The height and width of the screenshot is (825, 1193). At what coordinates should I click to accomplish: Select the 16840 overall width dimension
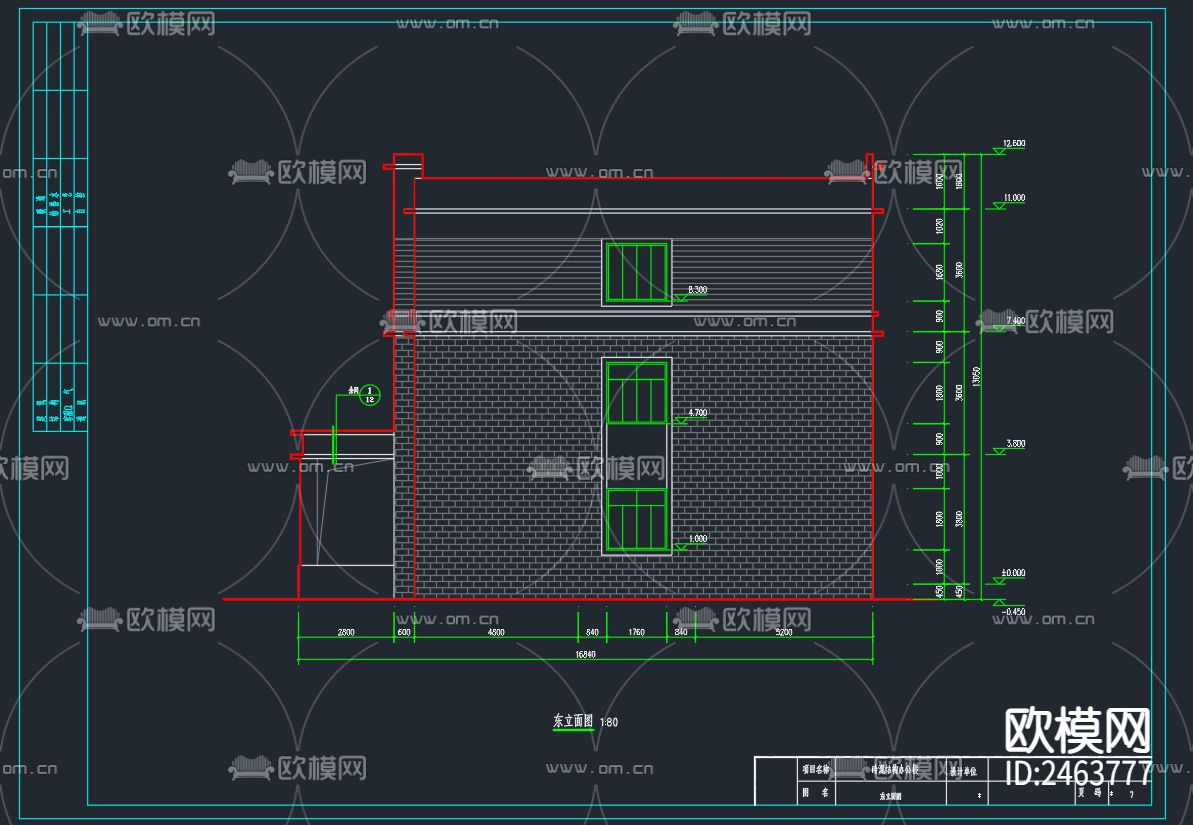point(585,655)
